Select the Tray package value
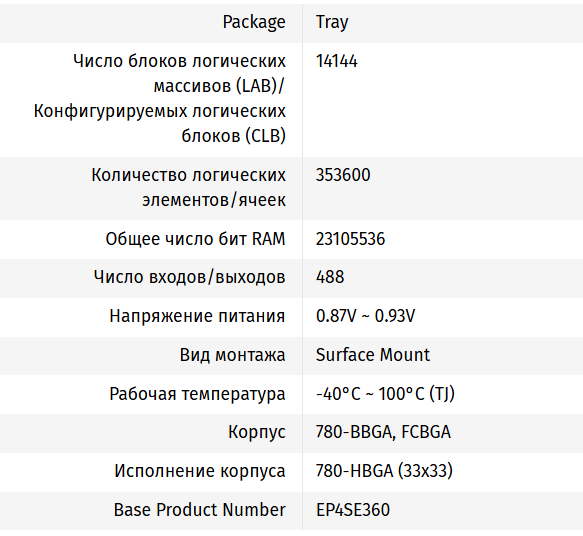The image size is (583, 536). 332,22
